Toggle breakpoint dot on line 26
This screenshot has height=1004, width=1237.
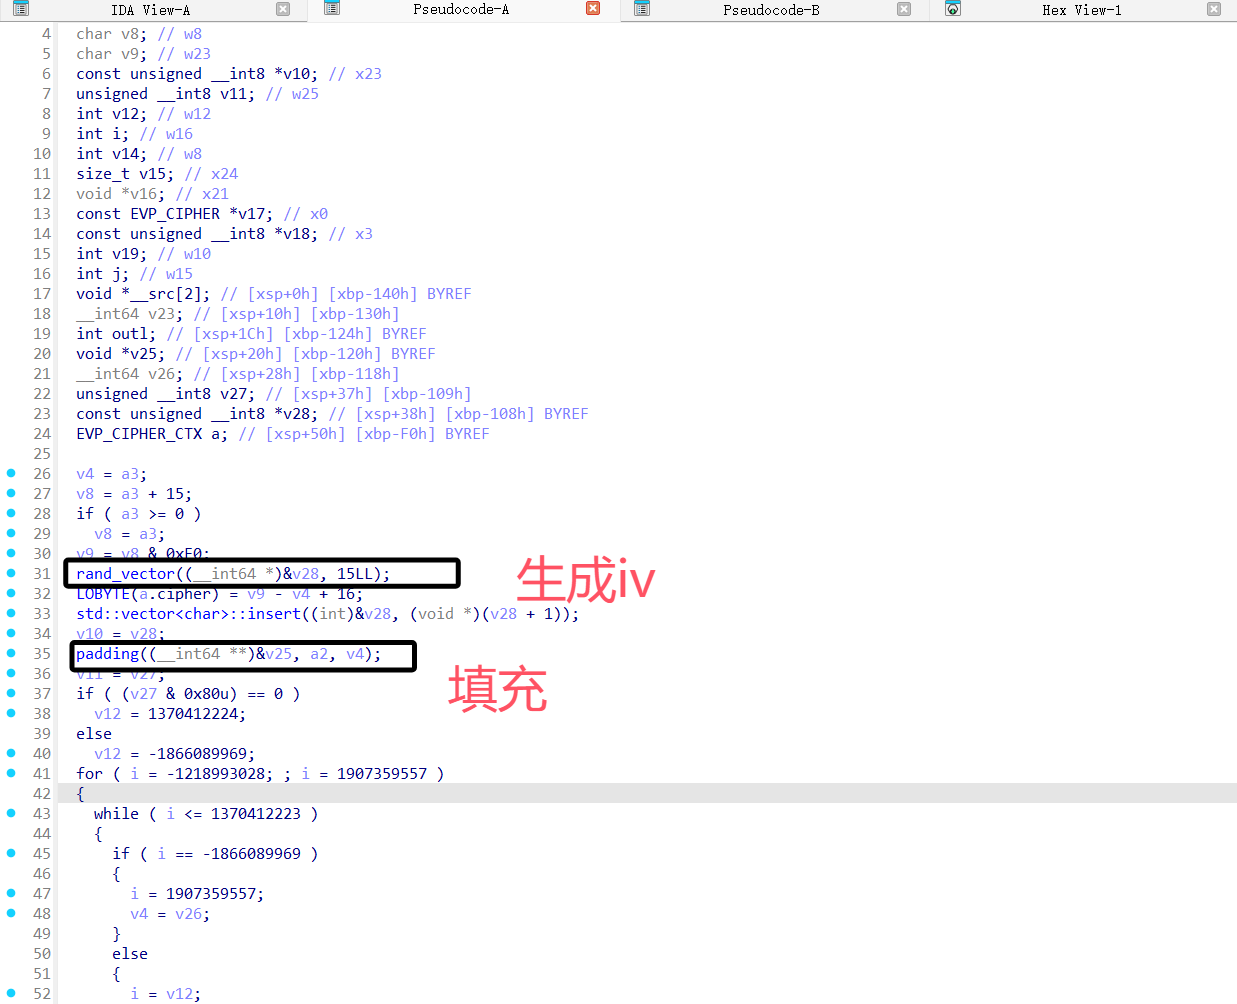point(11,473)
